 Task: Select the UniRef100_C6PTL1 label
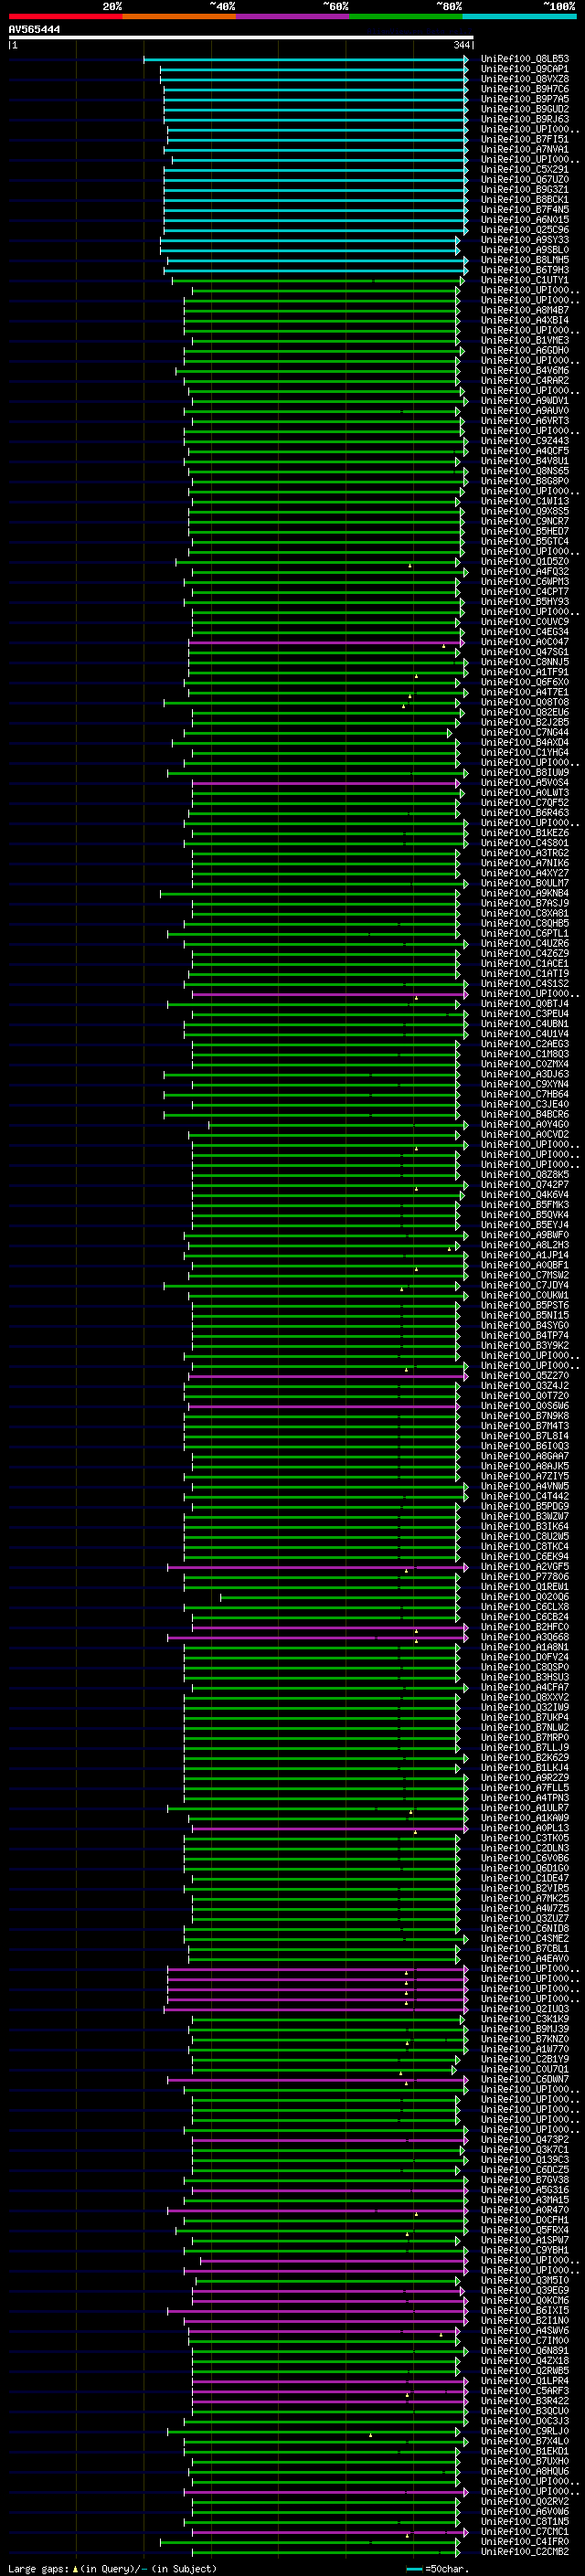click(x=525, y=933)
